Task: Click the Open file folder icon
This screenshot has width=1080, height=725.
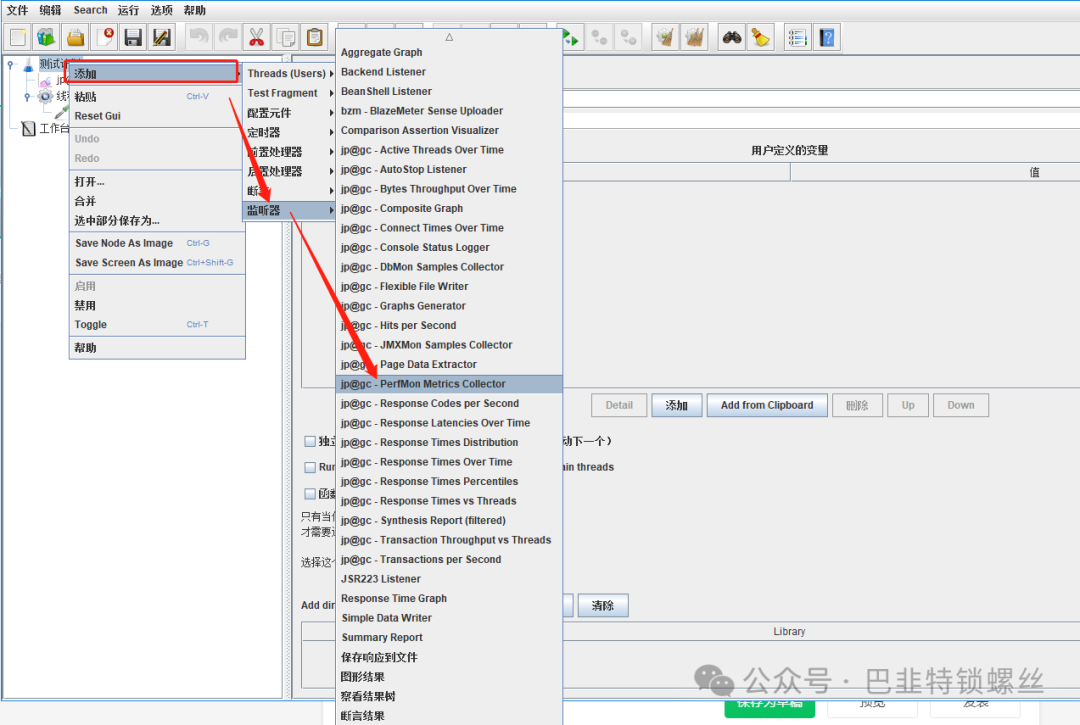Action: (x=76, y=37)
